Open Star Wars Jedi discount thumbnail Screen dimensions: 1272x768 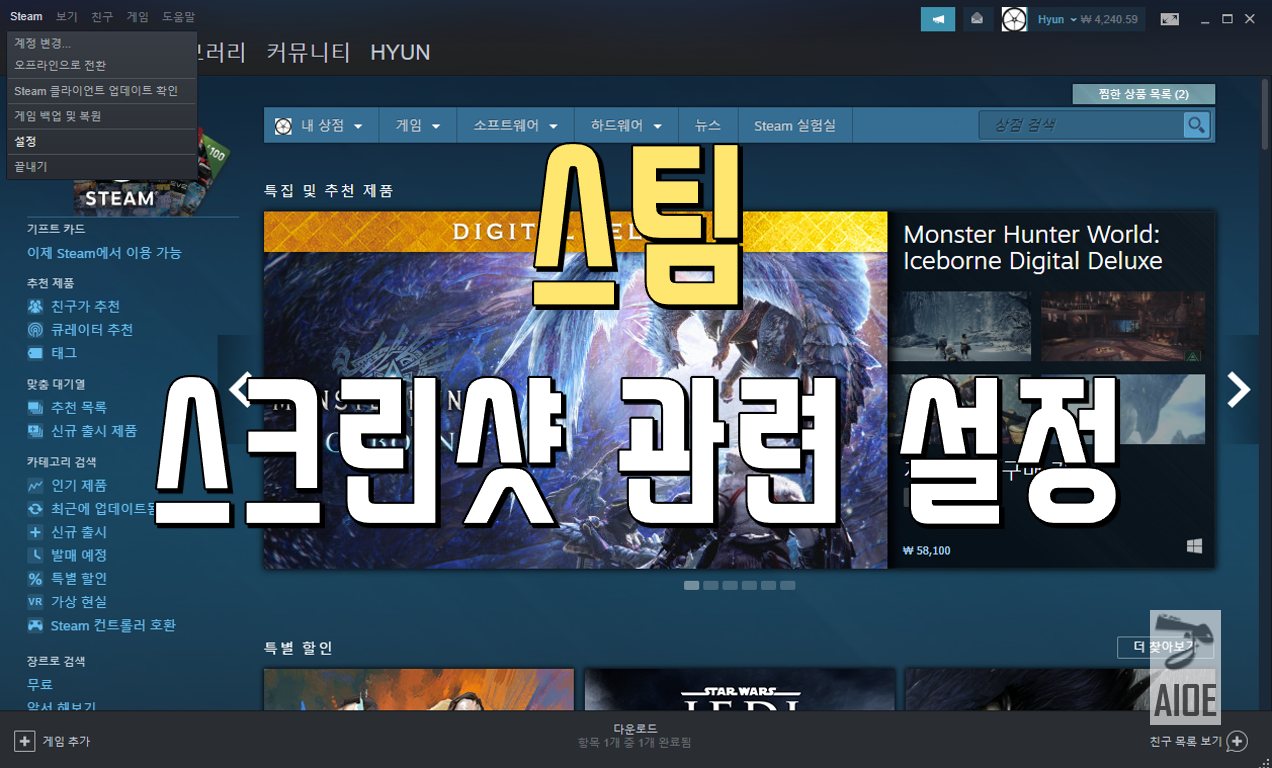(x=740, y=690)
